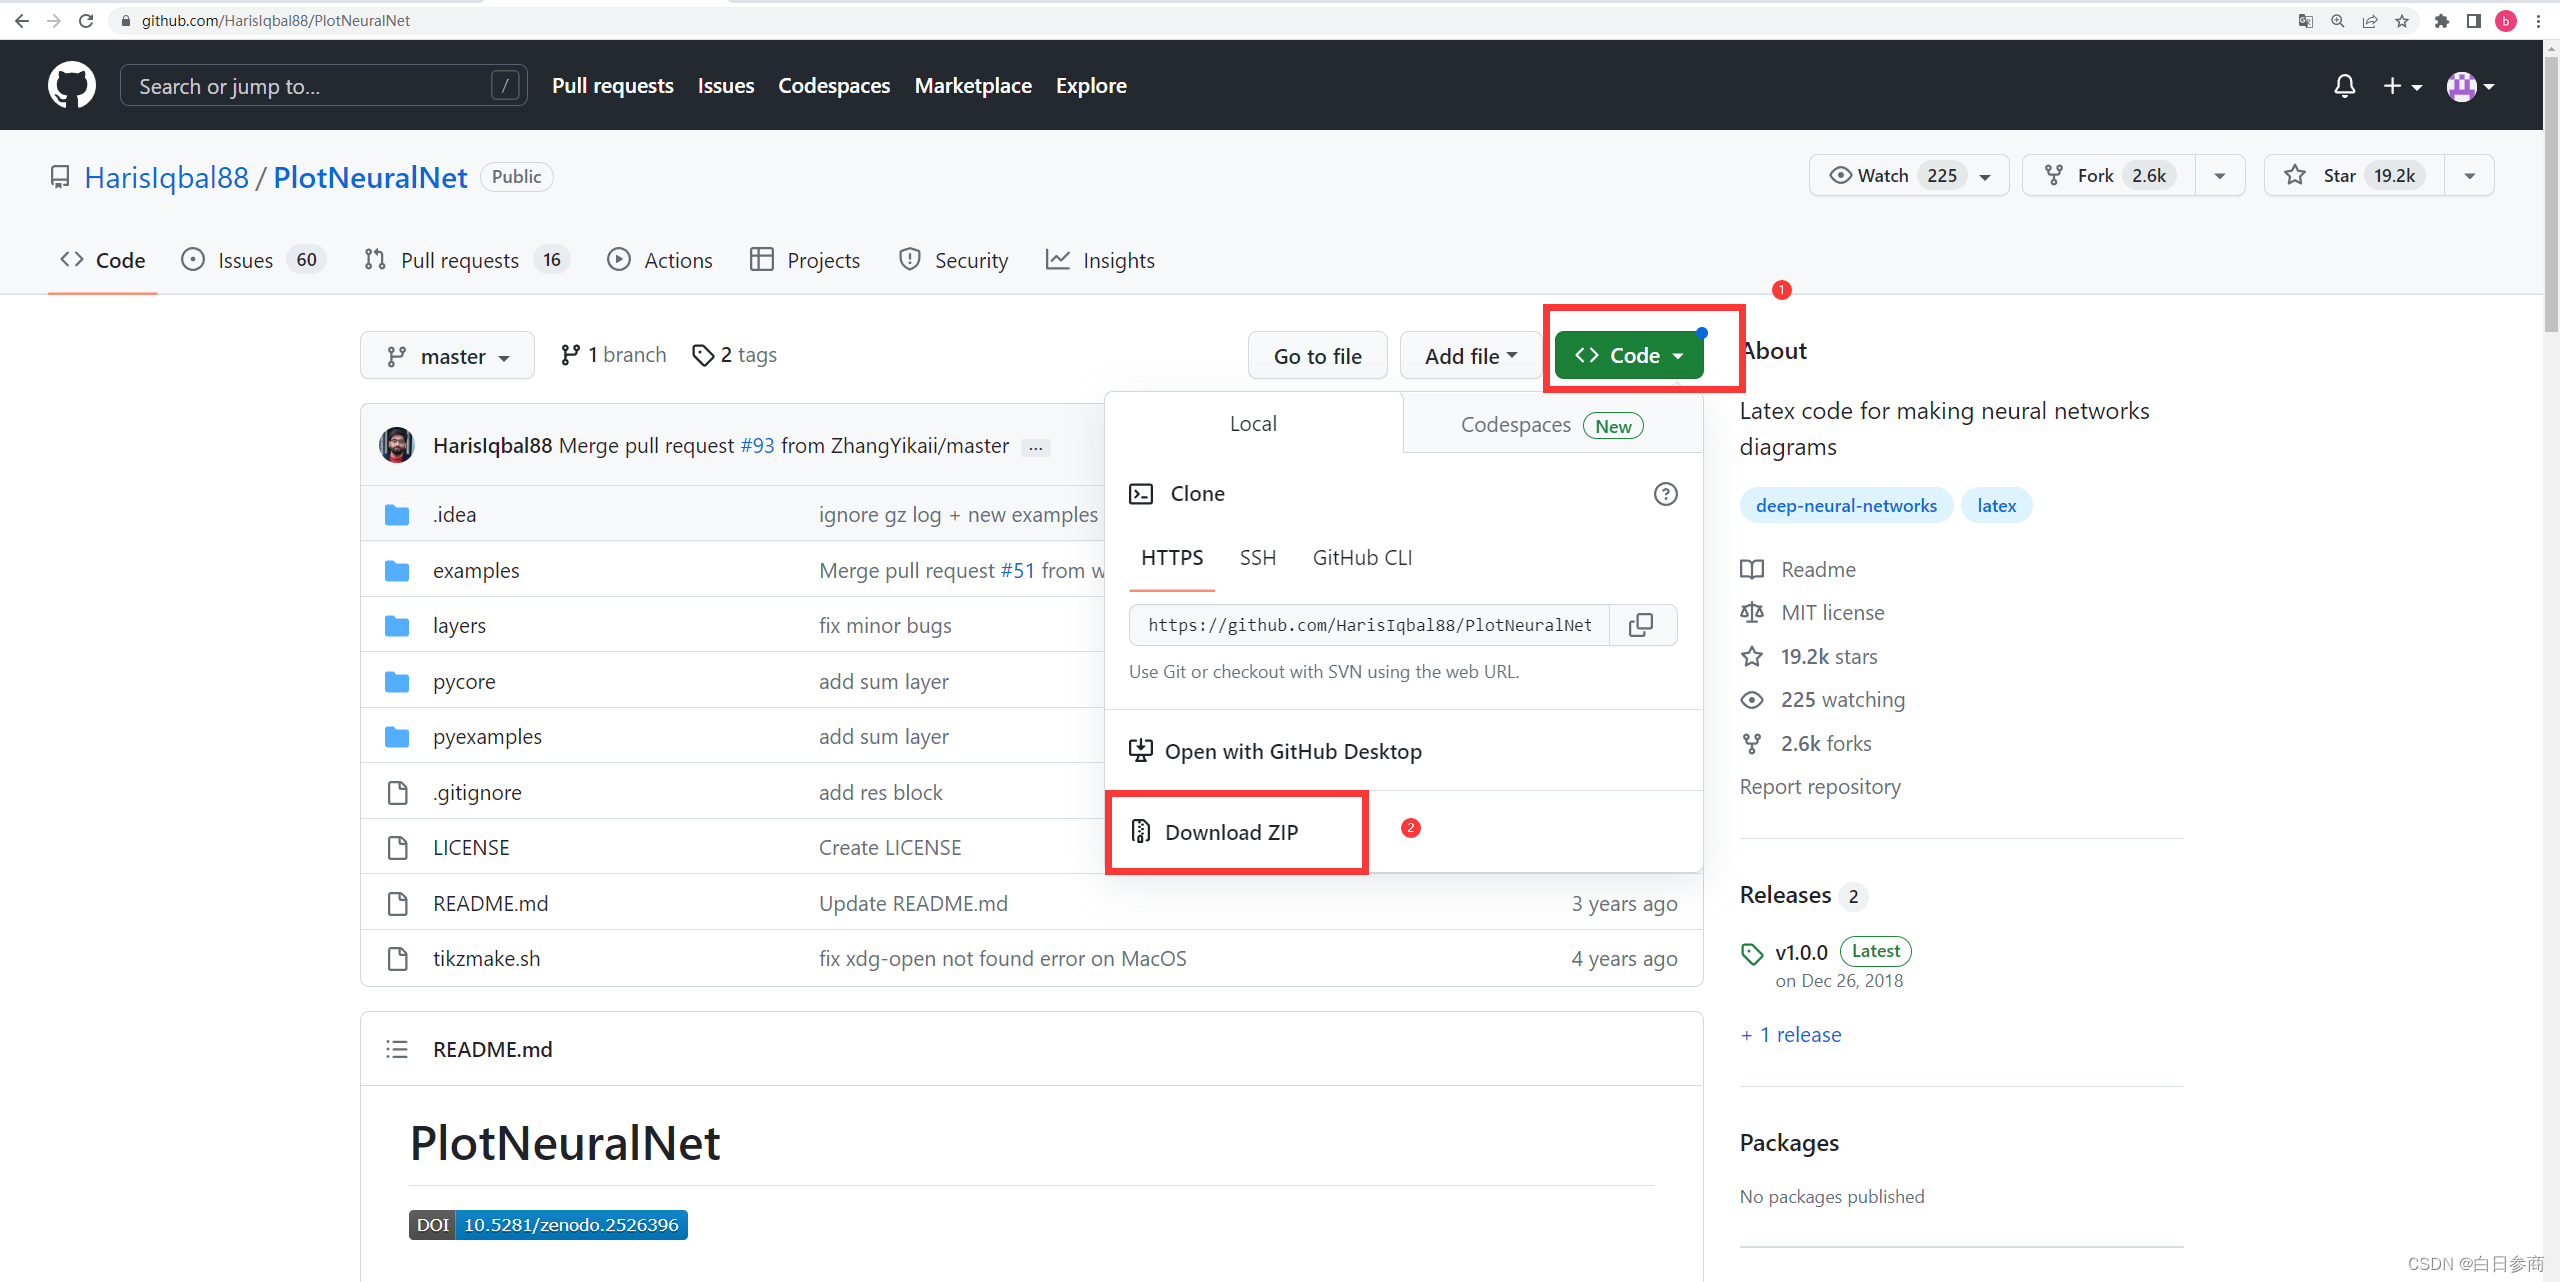The image size is (2560, 1282).
Task: Click the README table of contents icon
Action: pyautogui.click(x=397, y=1049)
